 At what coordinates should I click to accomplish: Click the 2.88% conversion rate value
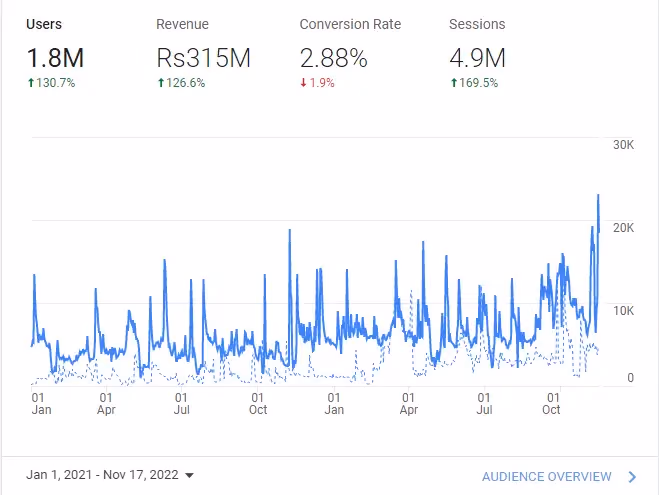click(x=334, y=58)
